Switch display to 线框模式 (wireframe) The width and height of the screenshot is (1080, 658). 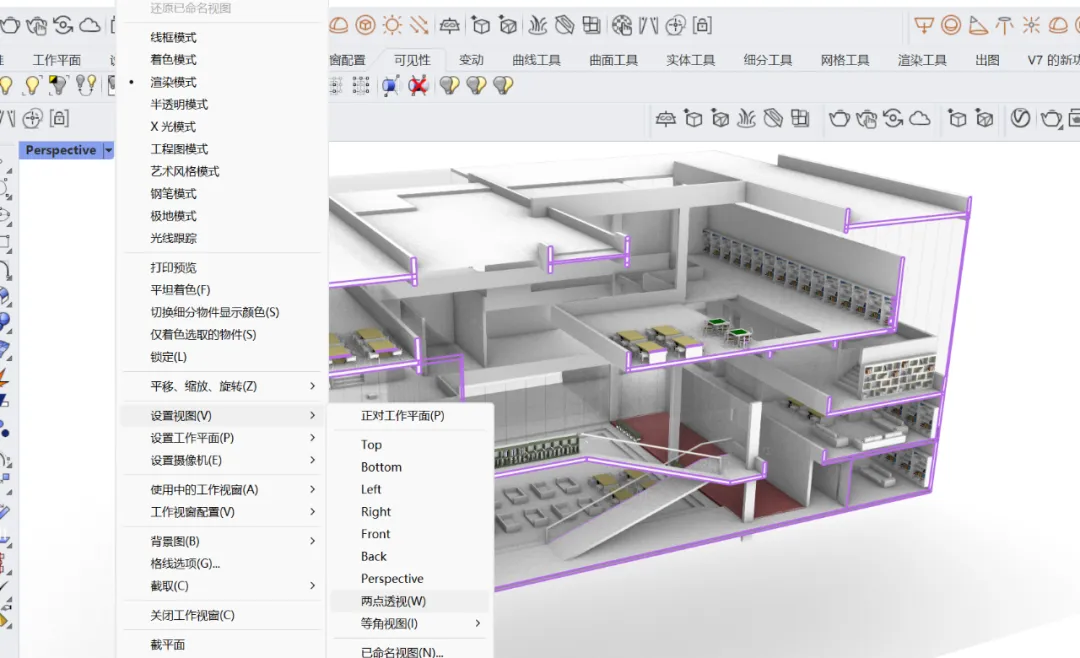(x=174, y=37)
